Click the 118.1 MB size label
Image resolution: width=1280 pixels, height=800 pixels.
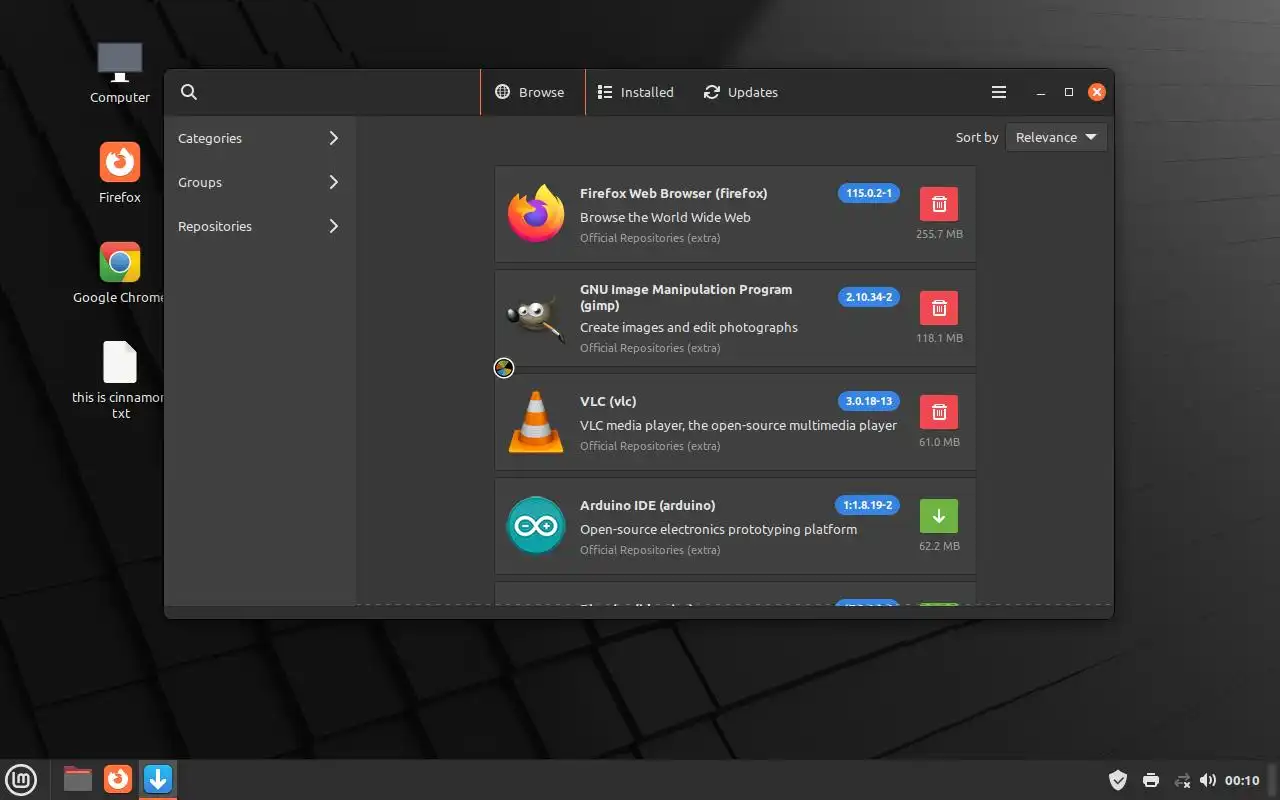(939, 338)
